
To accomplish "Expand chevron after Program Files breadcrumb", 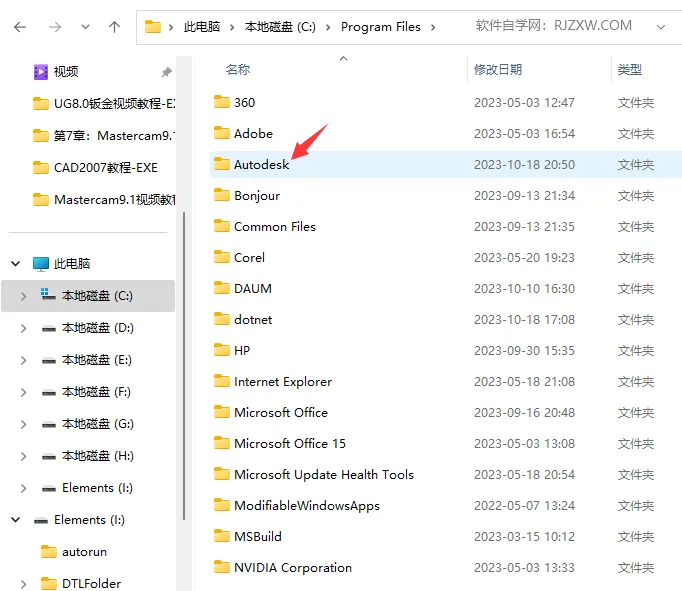I will 433,27.
